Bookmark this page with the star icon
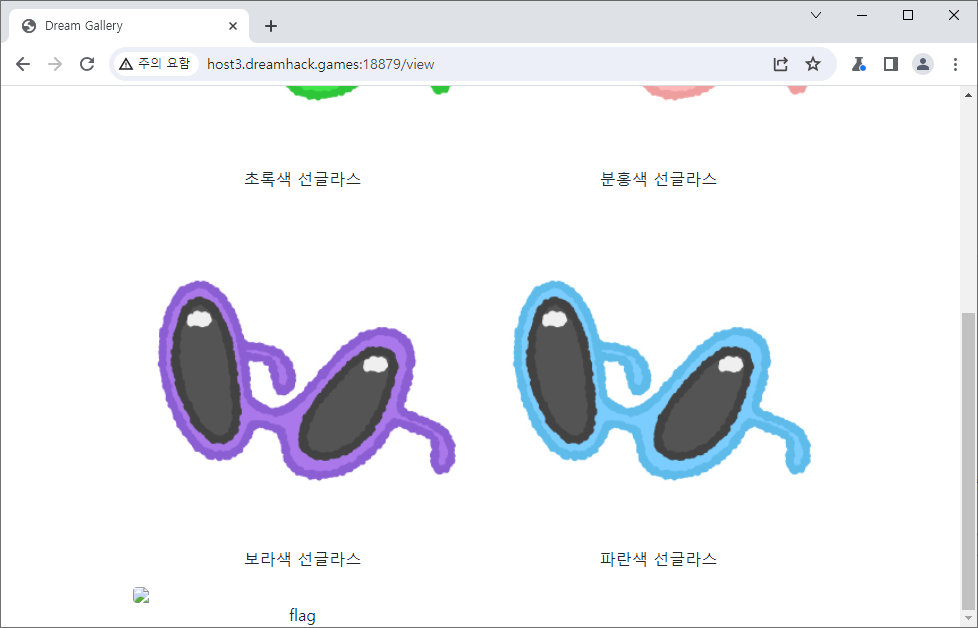 point(813,64)
